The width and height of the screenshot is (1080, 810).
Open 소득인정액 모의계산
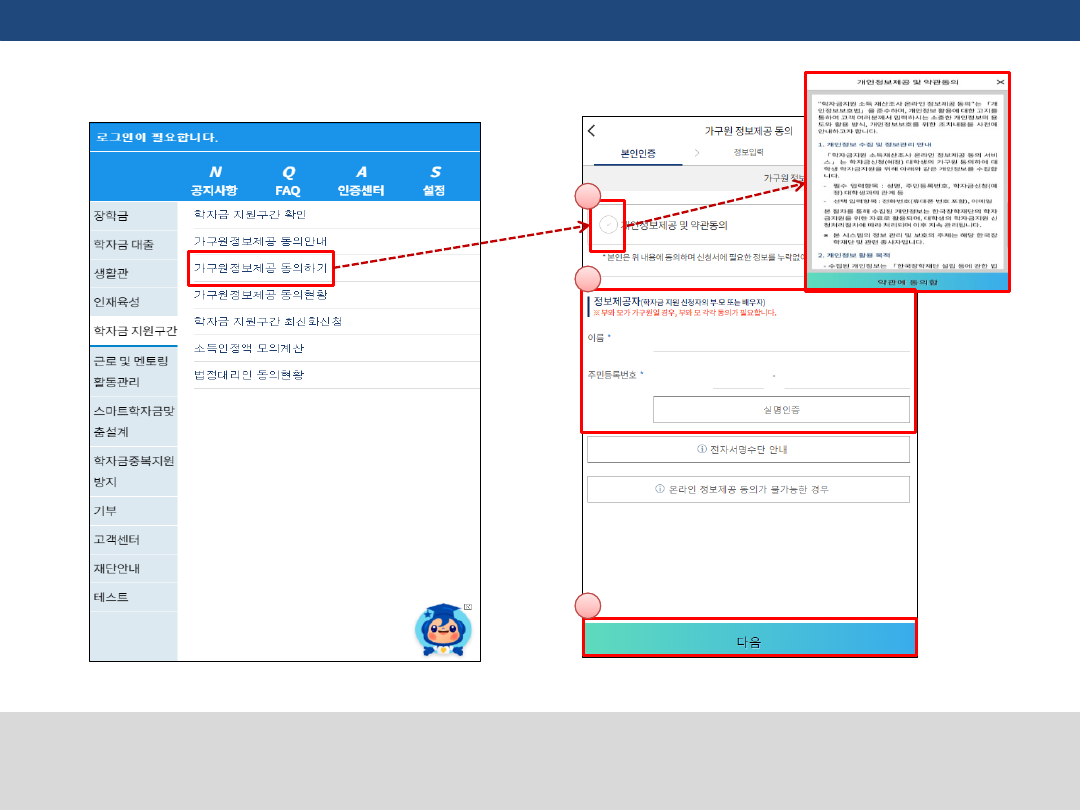(x=336, y=349)
